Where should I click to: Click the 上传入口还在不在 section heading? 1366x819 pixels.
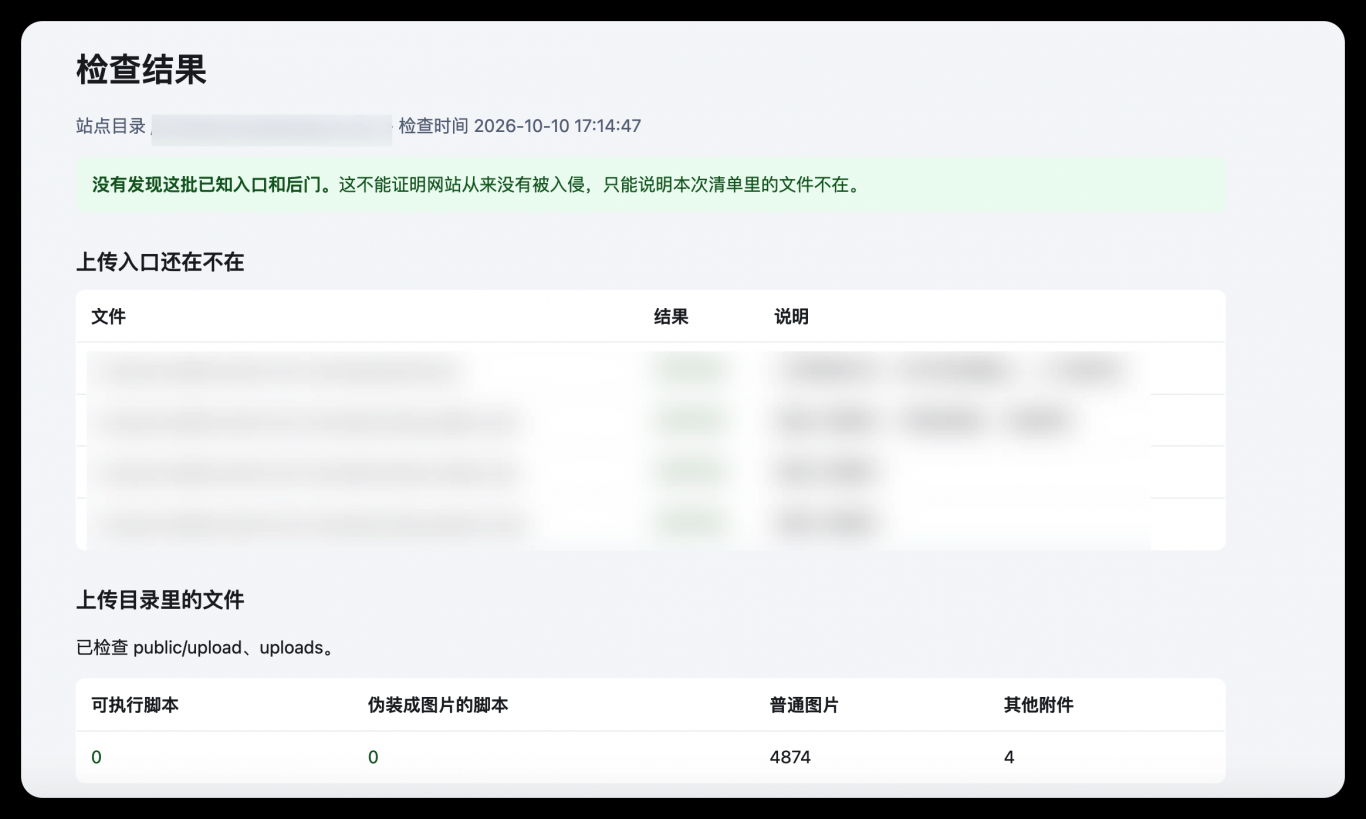click(160, 263)
